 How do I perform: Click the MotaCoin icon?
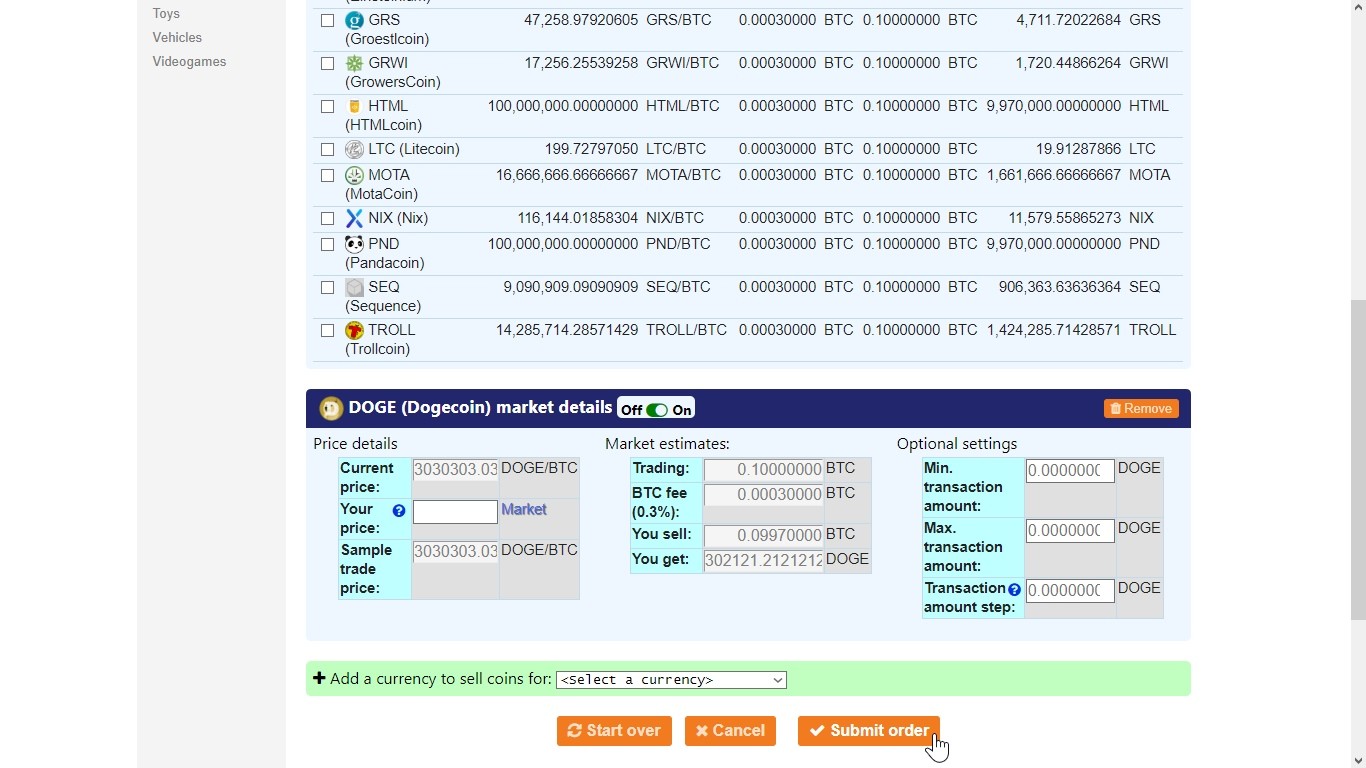(354, 175)
